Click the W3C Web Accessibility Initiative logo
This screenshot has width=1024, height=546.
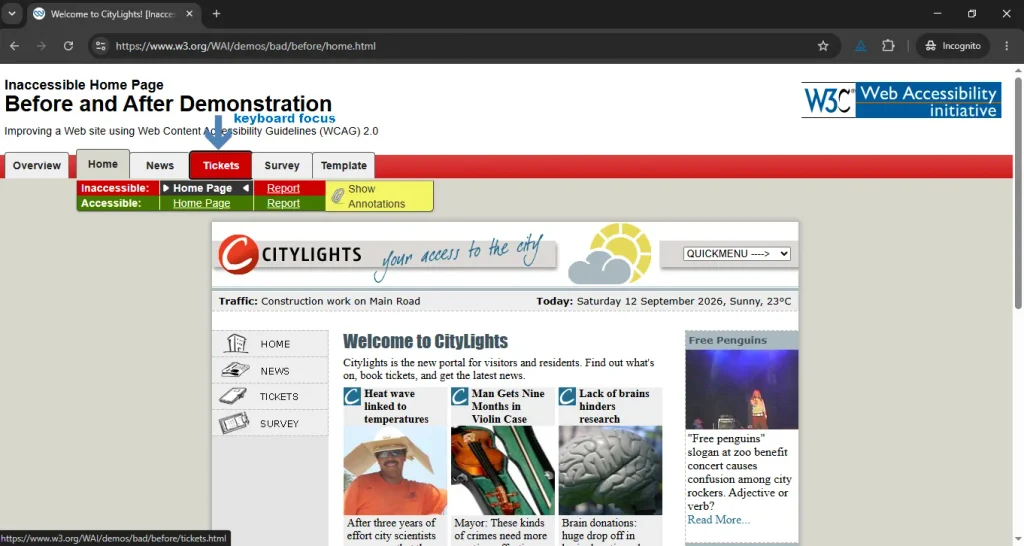click(x=901, y=100)
